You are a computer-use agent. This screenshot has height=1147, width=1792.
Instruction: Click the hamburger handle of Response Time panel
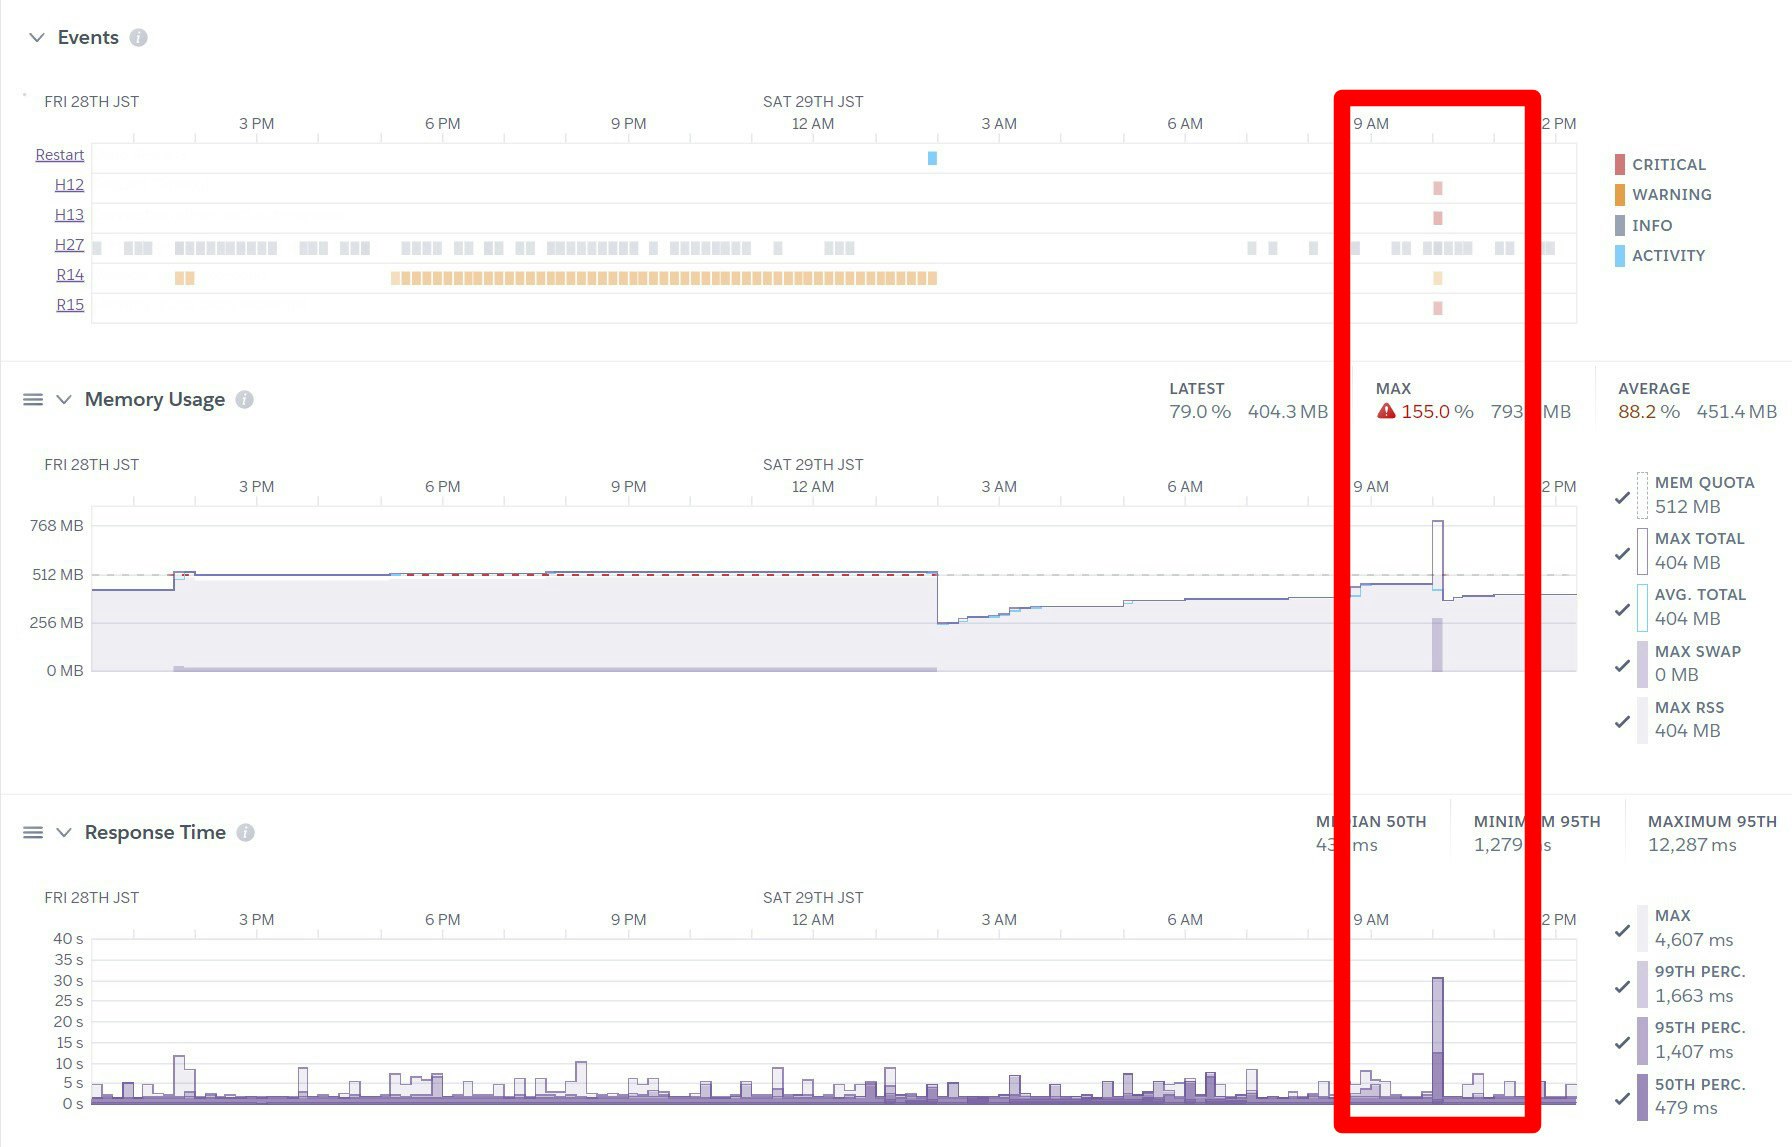click(33, 833)
